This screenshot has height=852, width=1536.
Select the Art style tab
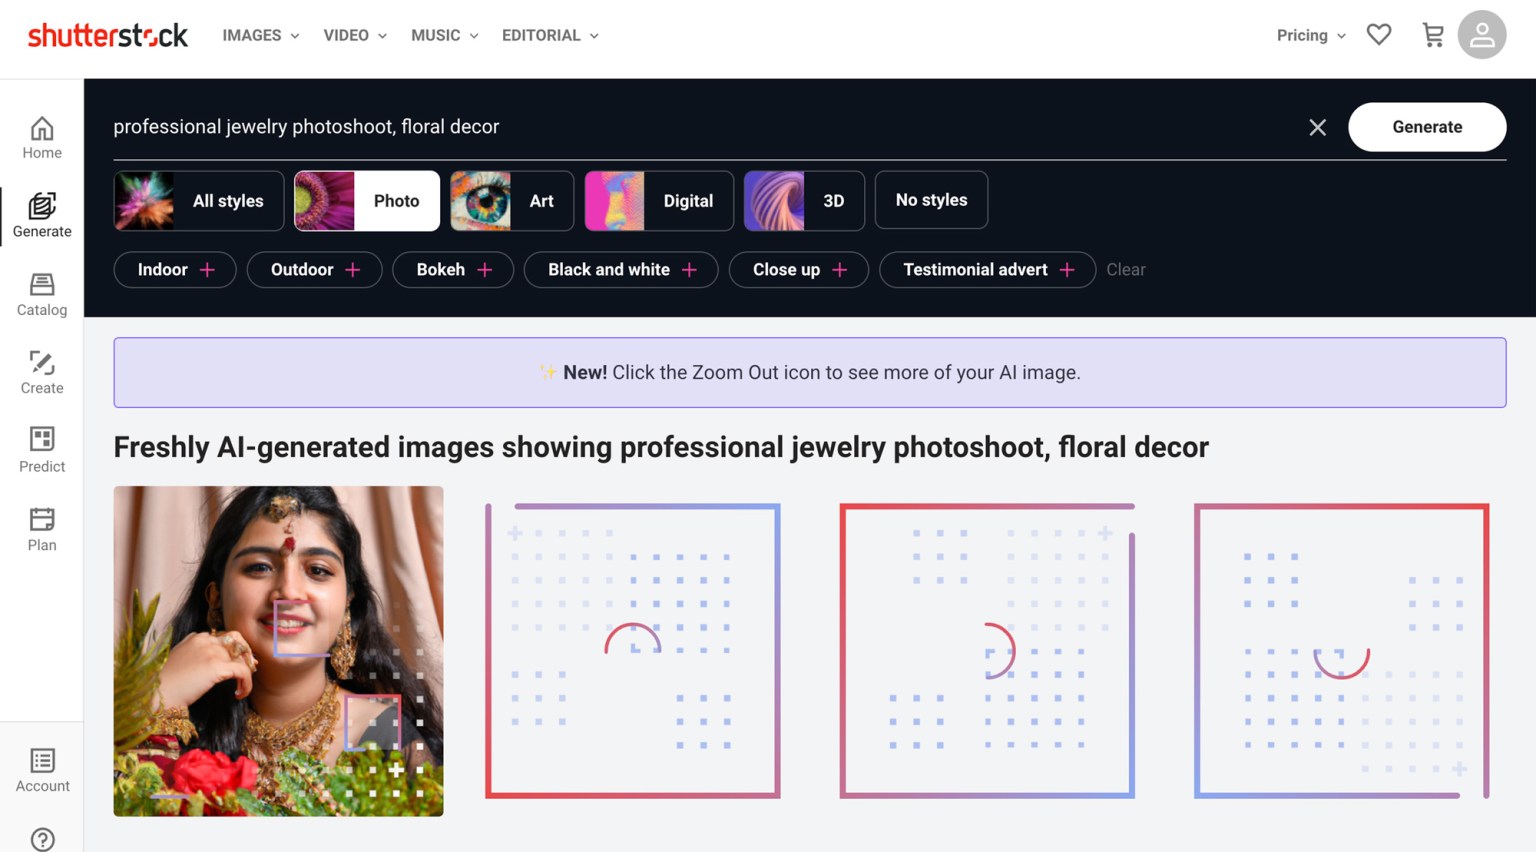tap(512, 201)
